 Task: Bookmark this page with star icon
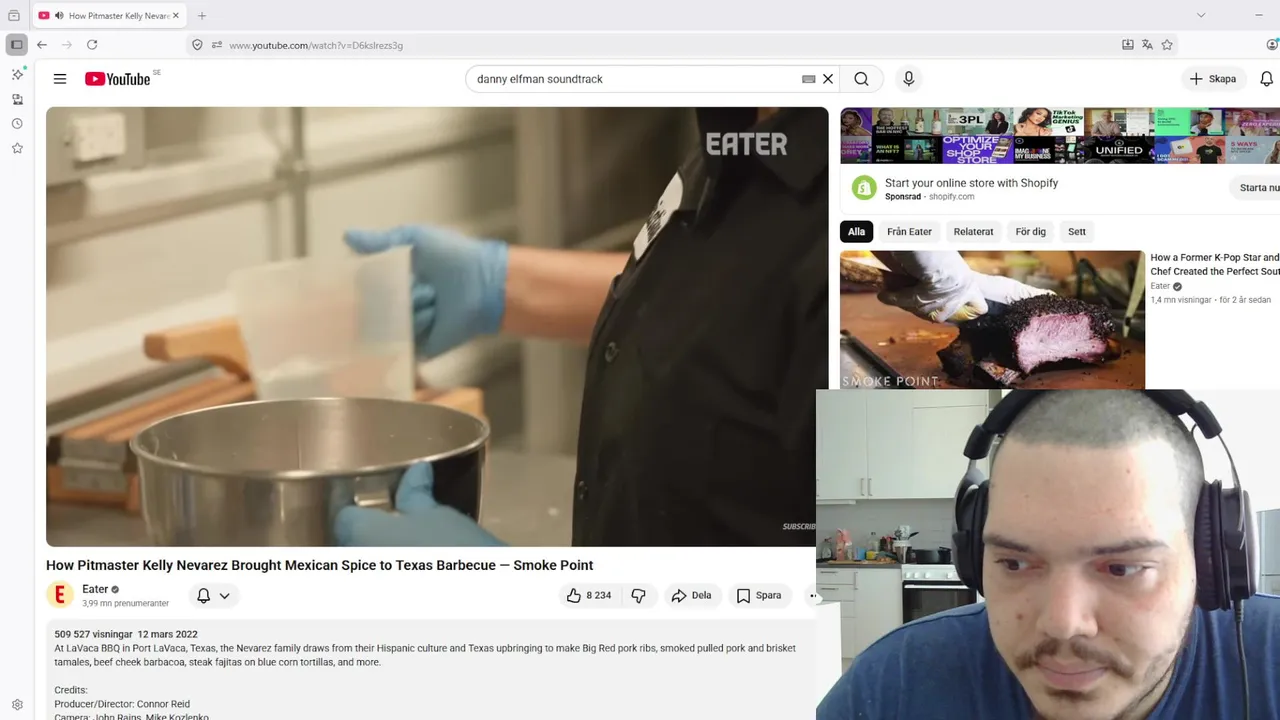click(x=1167, y=45)
